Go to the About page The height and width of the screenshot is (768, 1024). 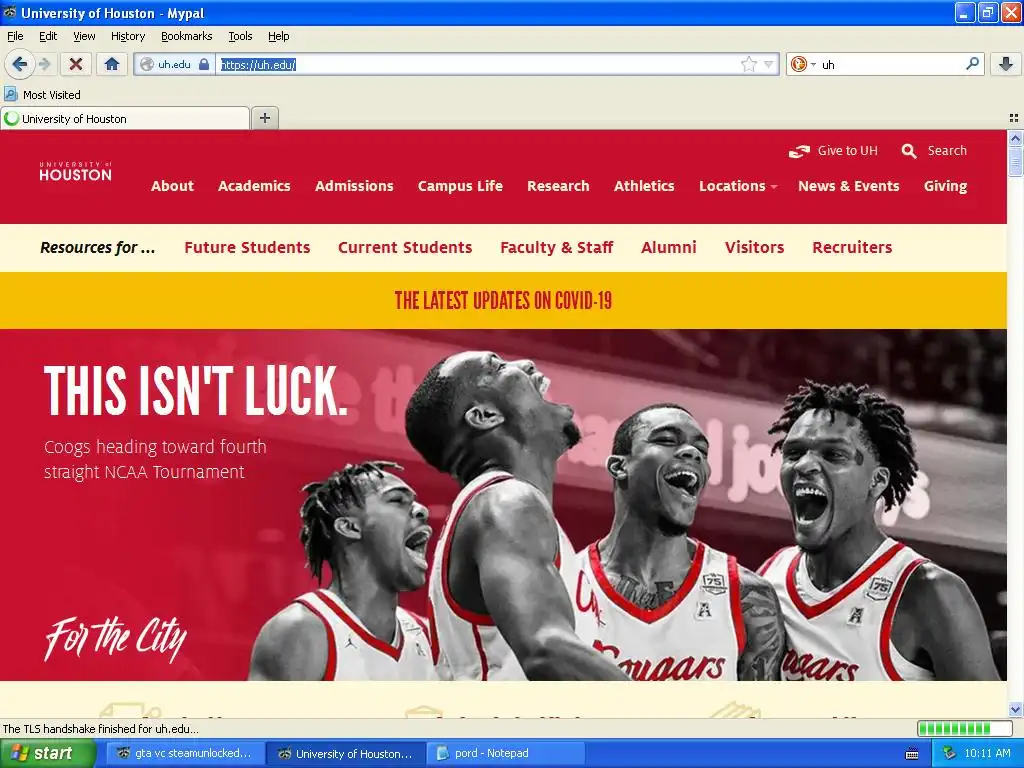click(x=172, y=186)
